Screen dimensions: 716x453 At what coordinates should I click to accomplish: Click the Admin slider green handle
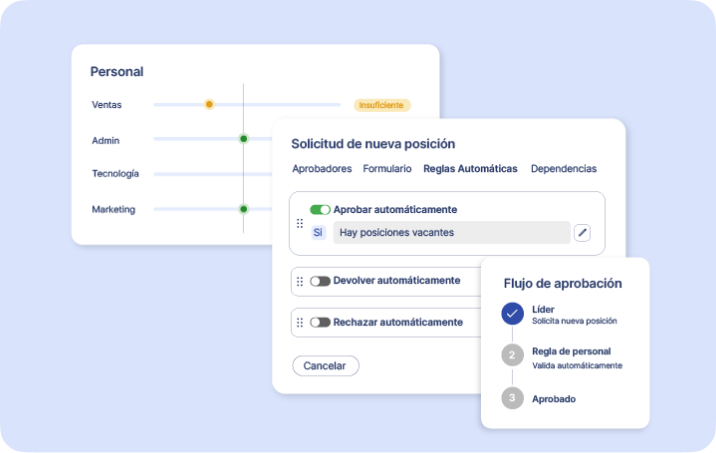244,138
